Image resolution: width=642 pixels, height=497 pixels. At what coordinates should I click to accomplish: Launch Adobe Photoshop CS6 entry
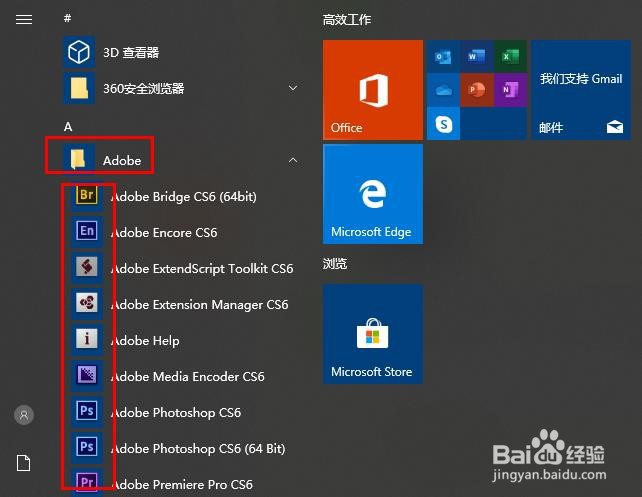[x=176, y=413]
